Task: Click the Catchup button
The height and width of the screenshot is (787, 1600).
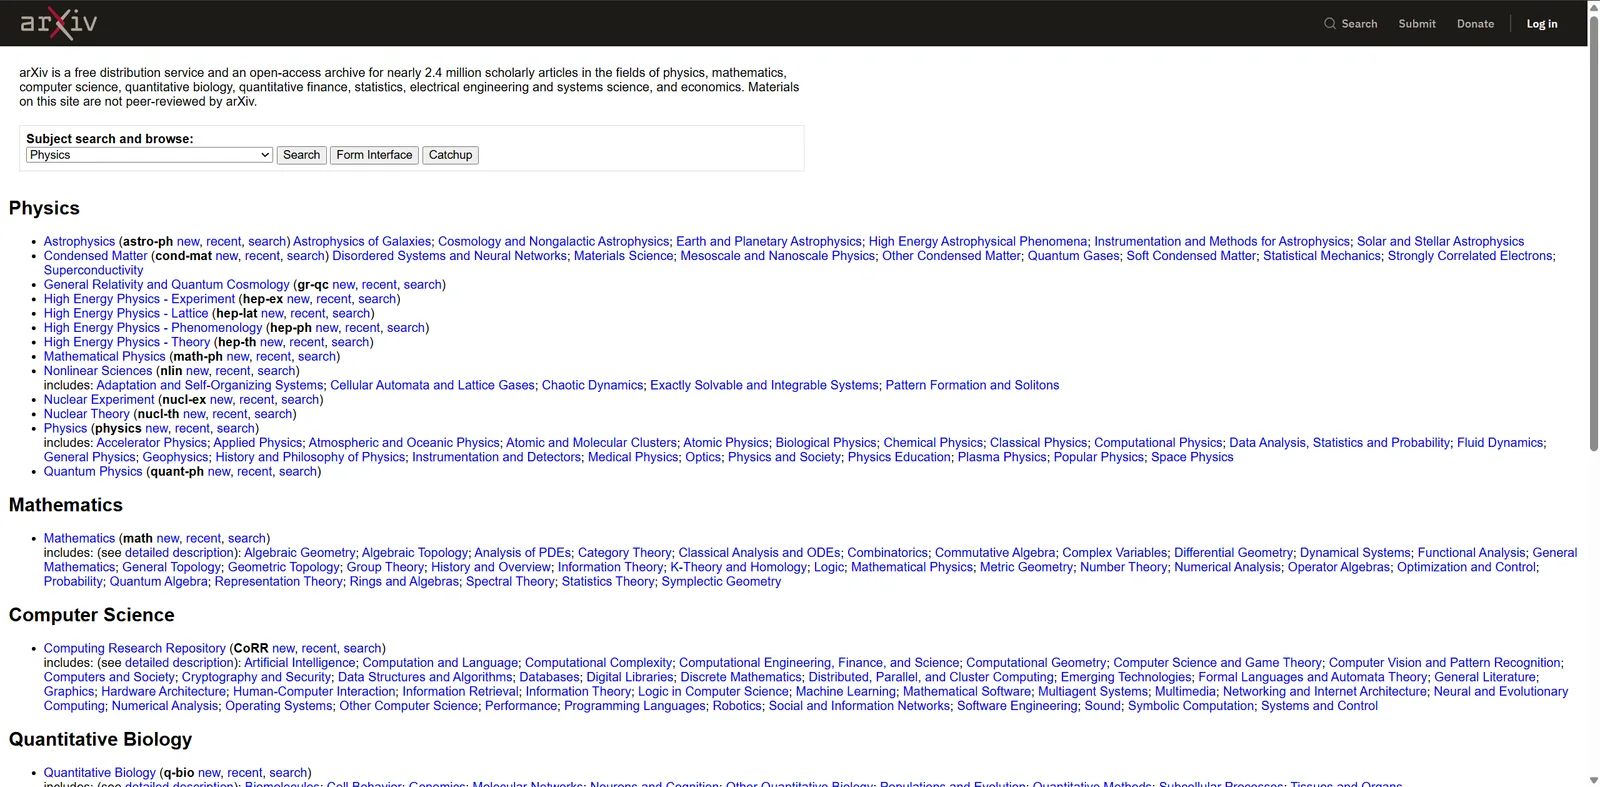Action: (450, 155)
